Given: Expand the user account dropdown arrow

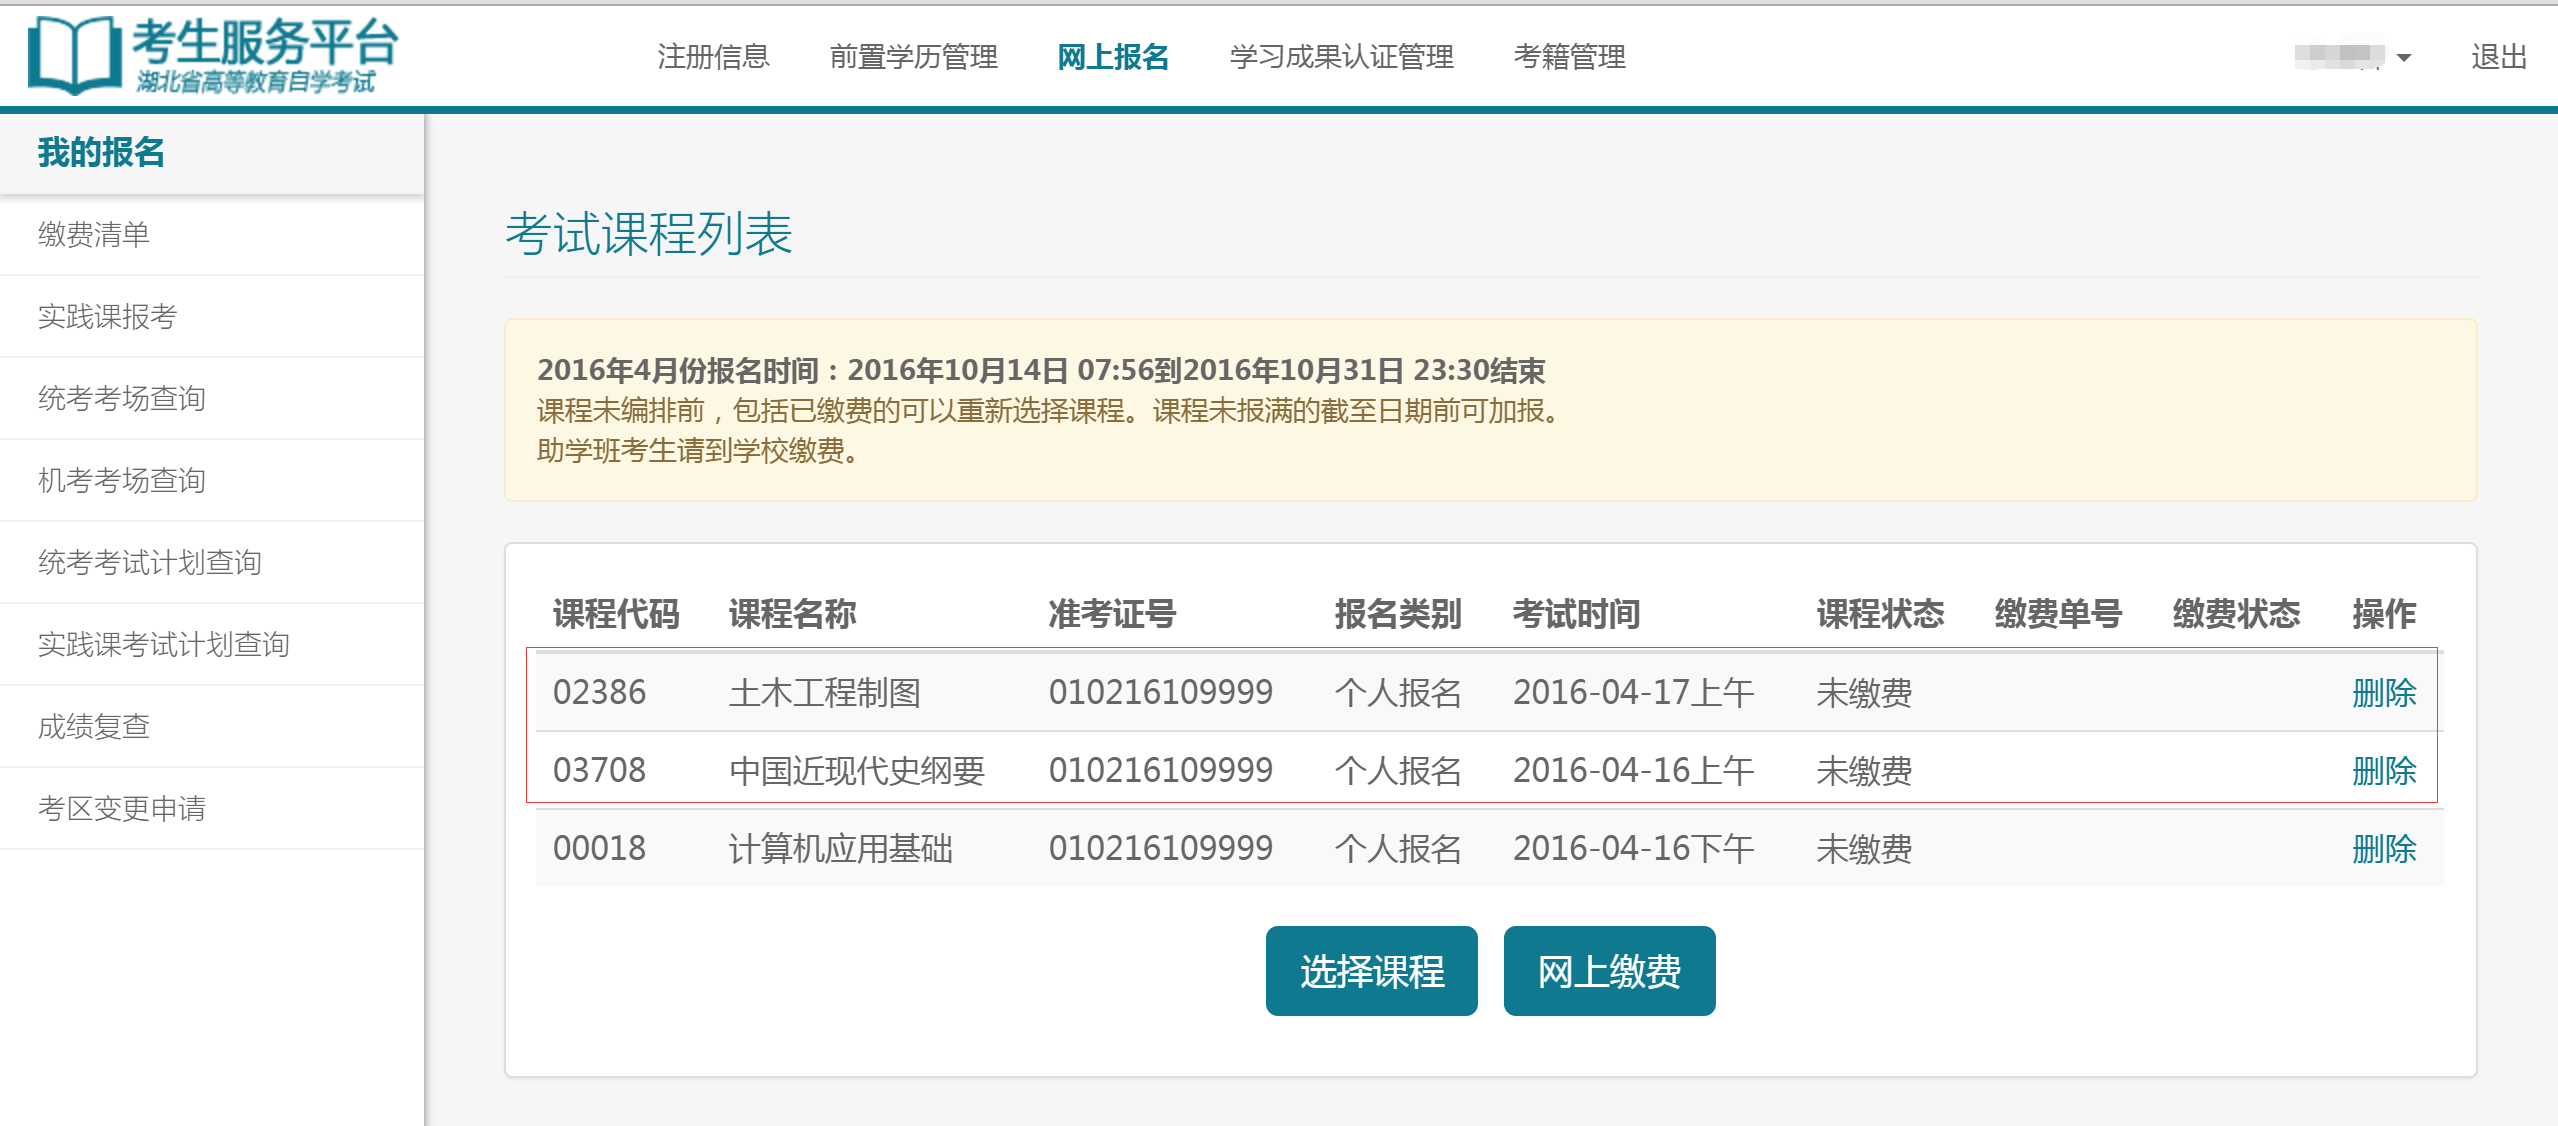Looking at the screenshot, I should (x=2403, y=58).
